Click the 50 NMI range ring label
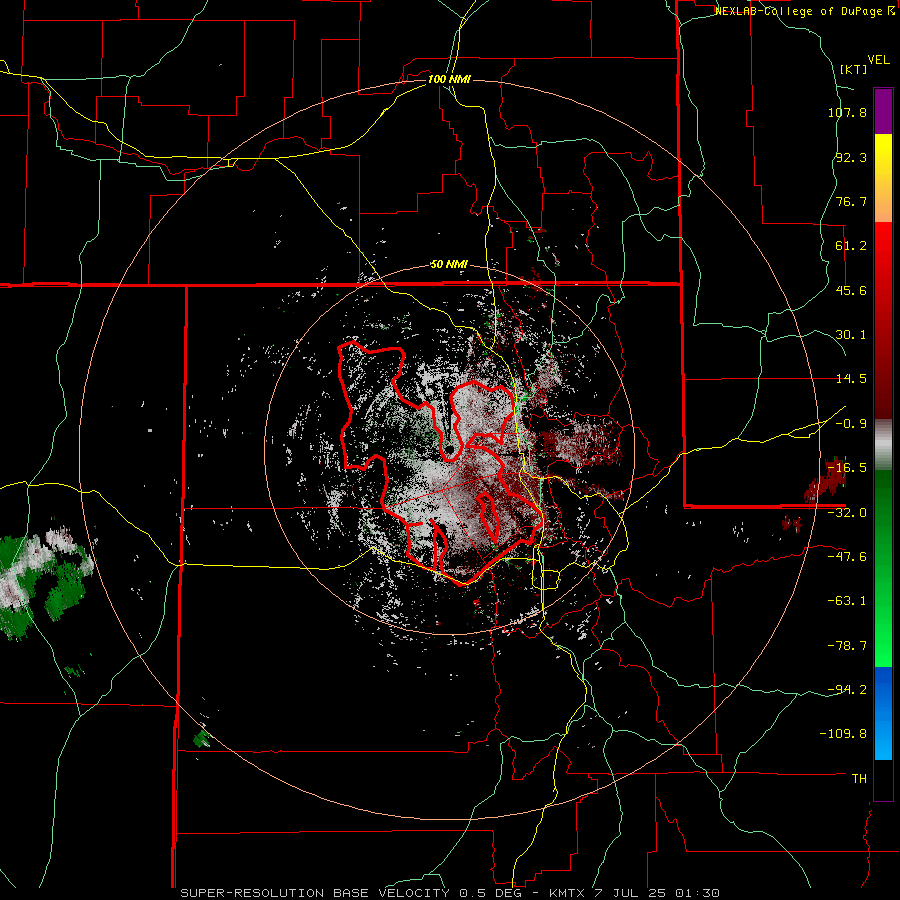The image size is (900, 900). [449, 265]
